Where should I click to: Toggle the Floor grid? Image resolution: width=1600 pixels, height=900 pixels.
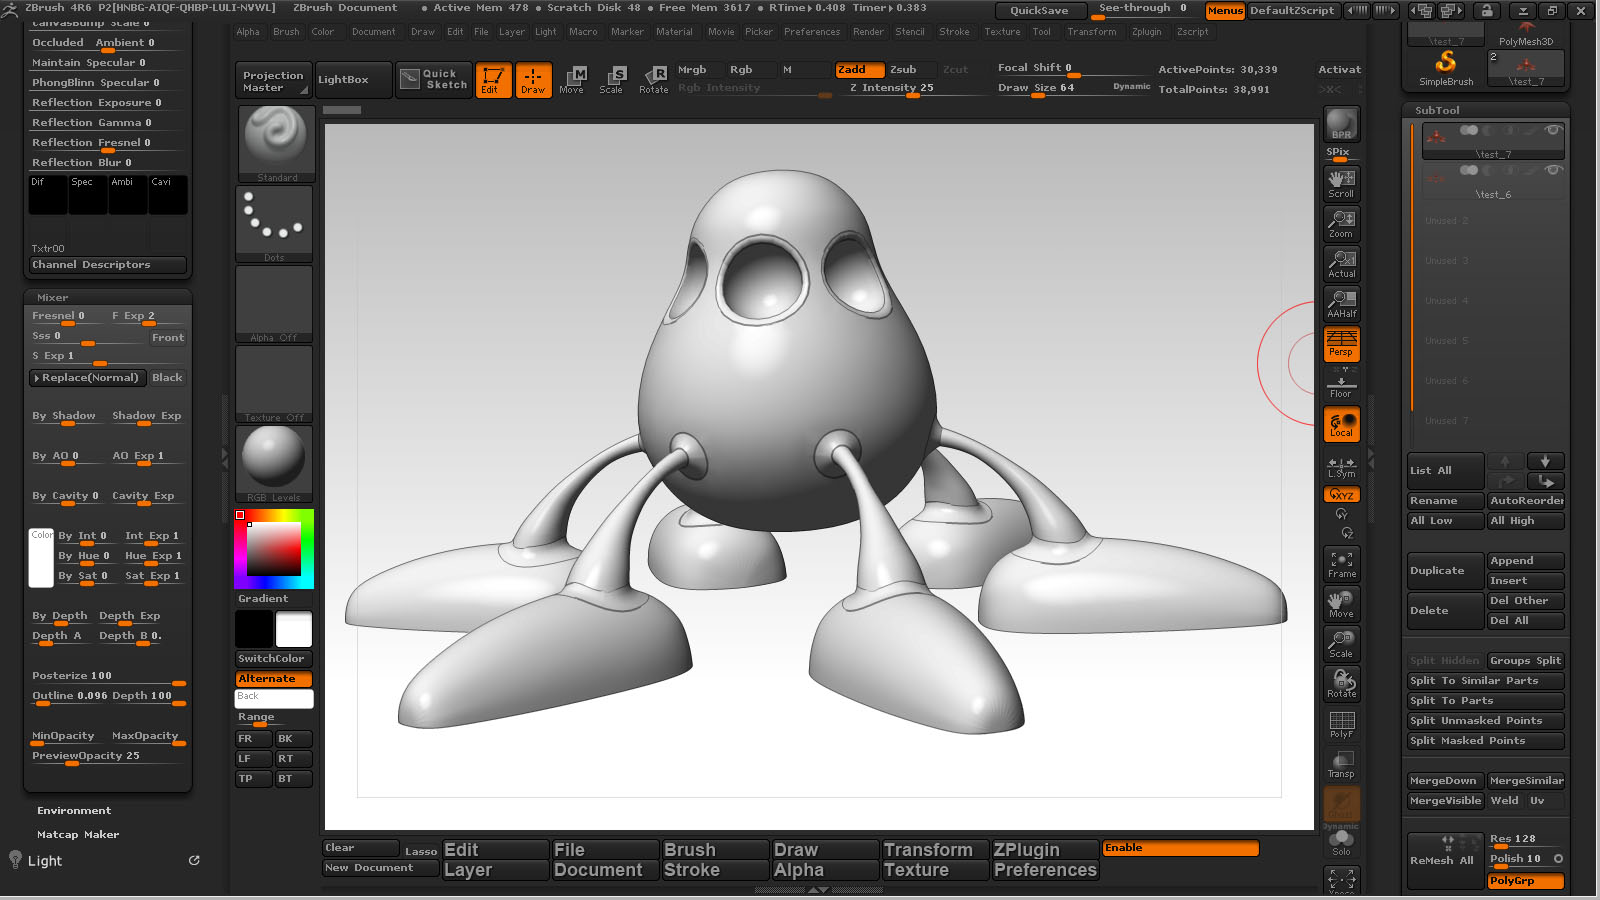[1341, 384]
